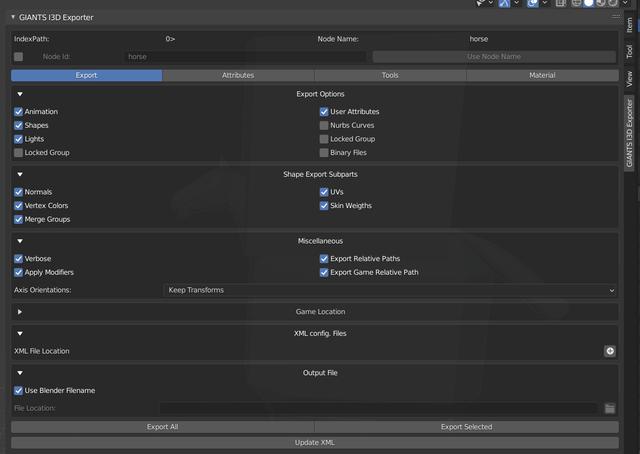Toggle the Normals checkbox
Viewport: 640px width, 454px height.
pyautogui.click(x=18, y=192)
